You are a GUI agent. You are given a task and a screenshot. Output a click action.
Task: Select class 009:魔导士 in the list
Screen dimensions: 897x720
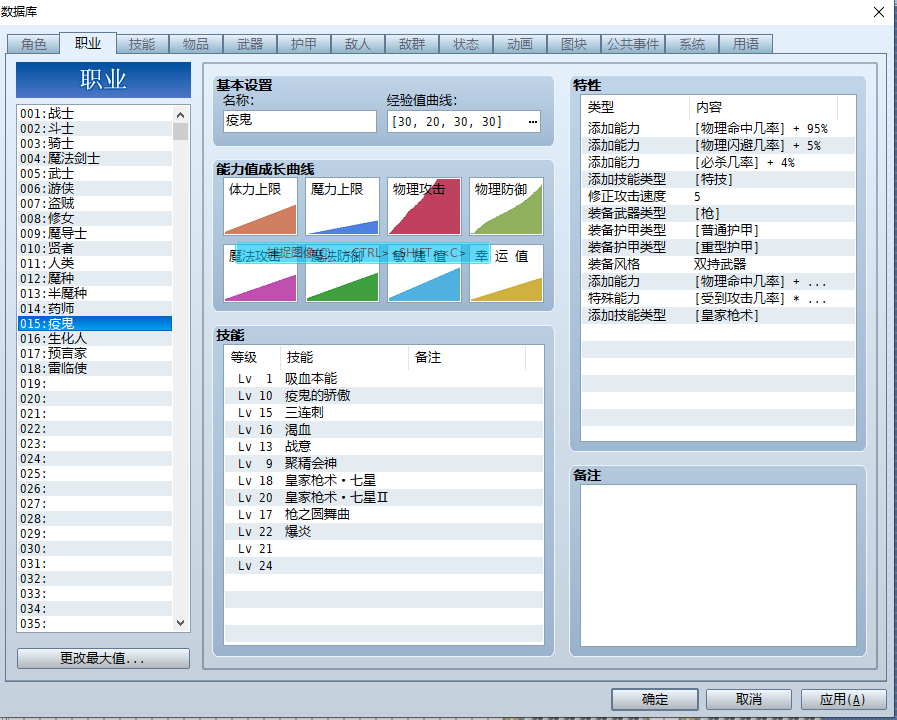[95, 233]
